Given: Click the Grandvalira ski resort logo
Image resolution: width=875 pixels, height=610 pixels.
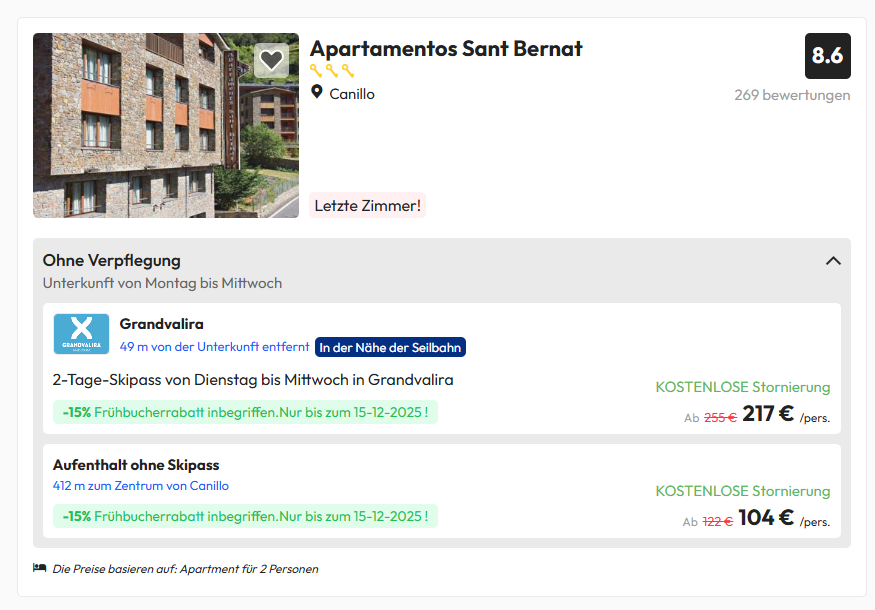Looking at the screenshot, I should click(81, 334).
